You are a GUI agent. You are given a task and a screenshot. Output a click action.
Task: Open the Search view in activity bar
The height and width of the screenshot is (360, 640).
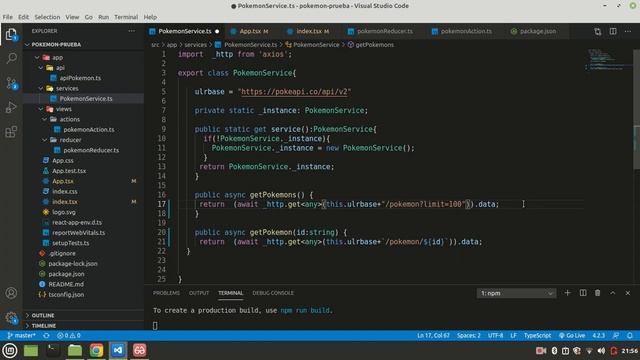point(11,58)
